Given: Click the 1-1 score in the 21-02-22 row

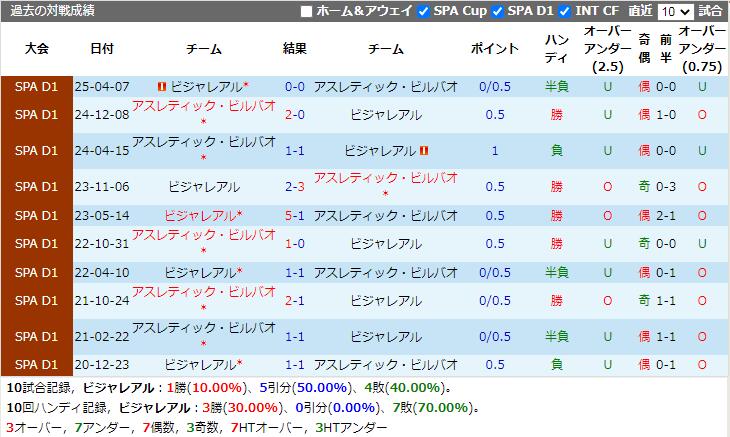Looking at the screenshot, I should tap(295, 336).
